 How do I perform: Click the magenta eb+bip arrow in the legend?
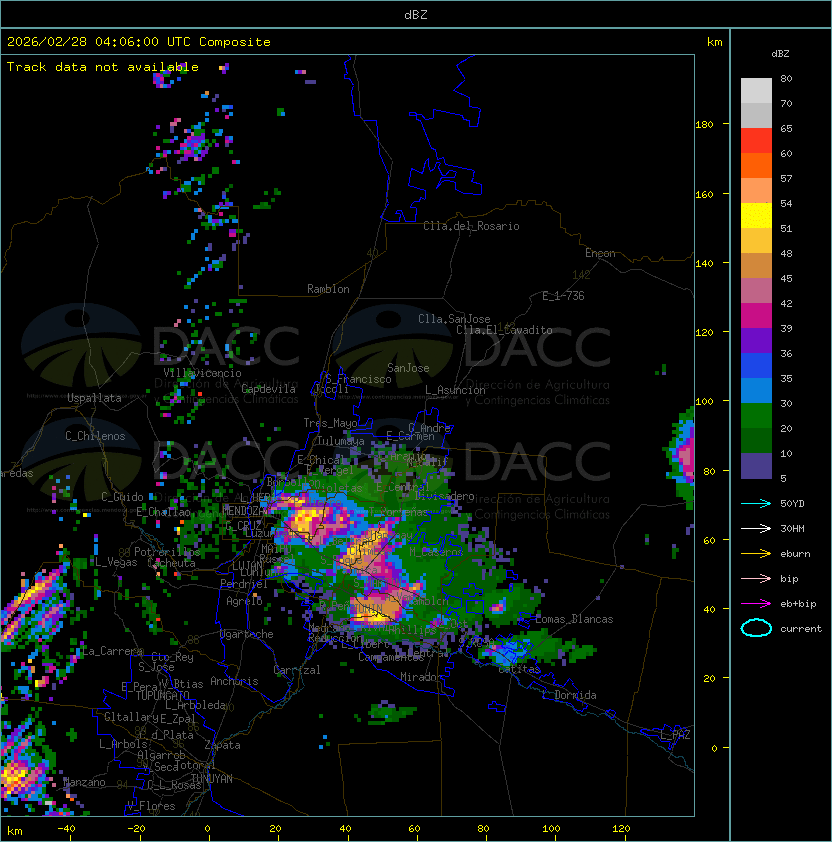756,604
